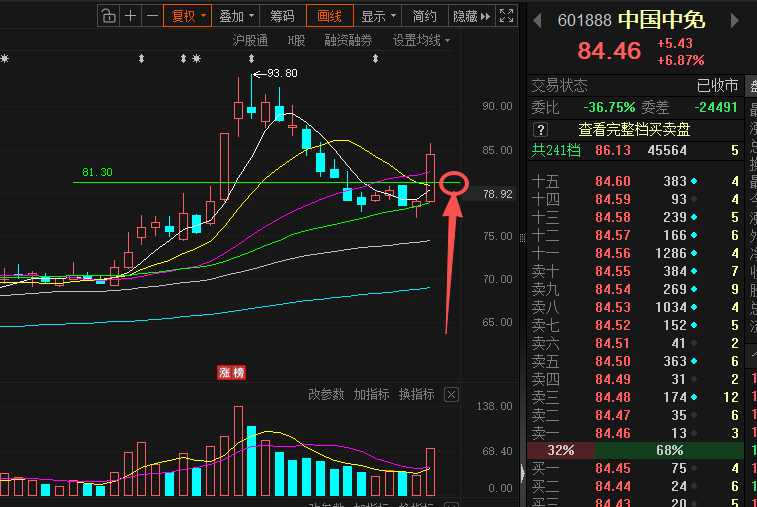Toggle the chart lock icon
The image size is (757, 507).
(108, 16)
